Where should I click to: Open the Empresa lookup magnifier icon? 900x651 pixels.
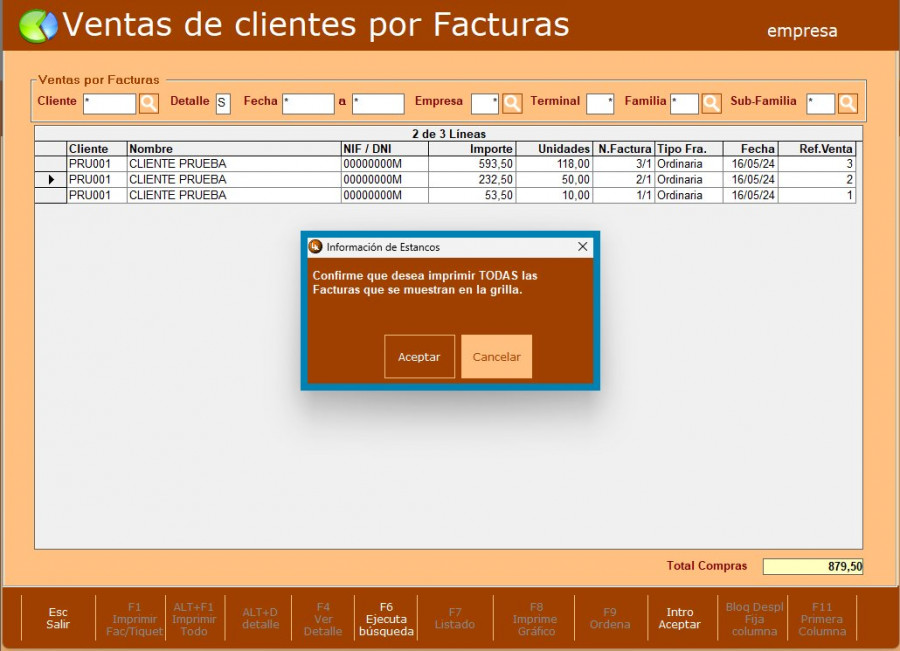[x=512, y=103]
